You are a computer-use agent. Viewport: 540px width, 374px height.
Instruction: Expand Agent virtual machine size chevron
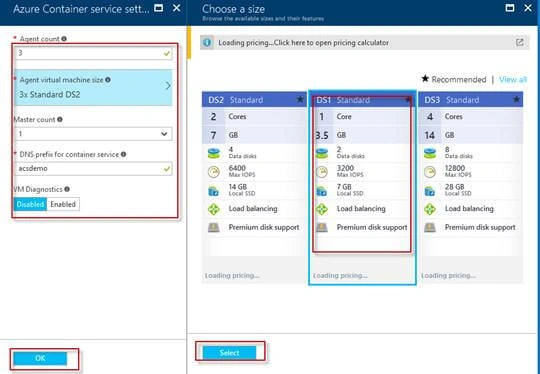pos(168,86)
